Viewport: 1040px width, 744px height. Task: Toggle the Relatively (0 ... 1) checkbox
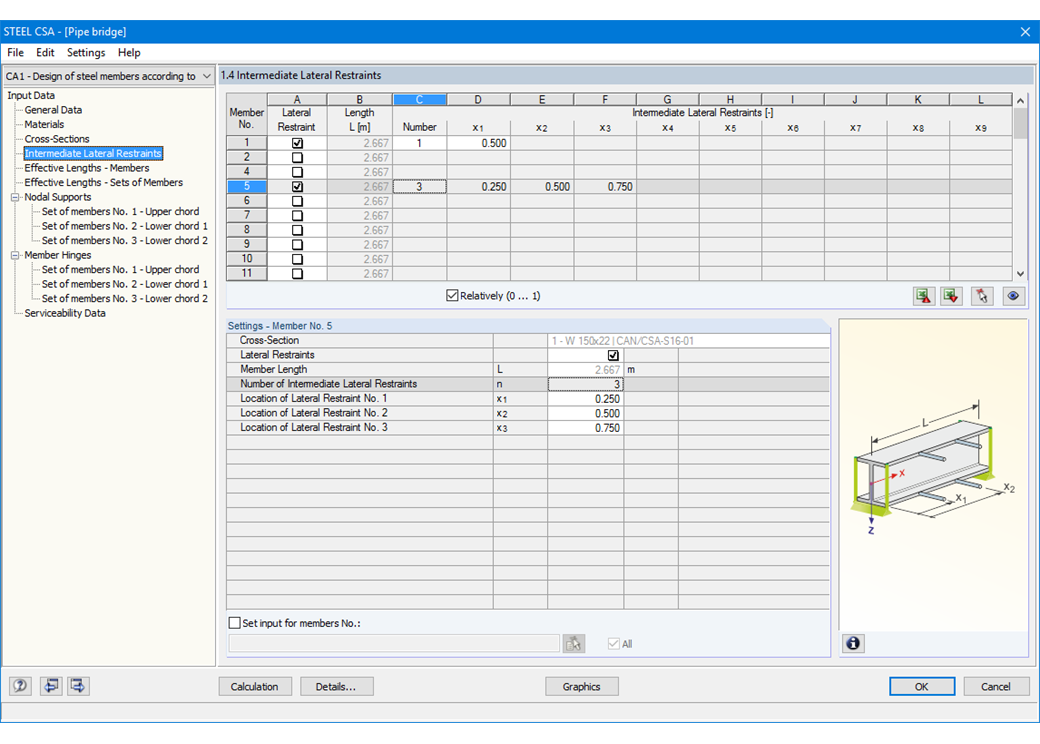[452, 296]
